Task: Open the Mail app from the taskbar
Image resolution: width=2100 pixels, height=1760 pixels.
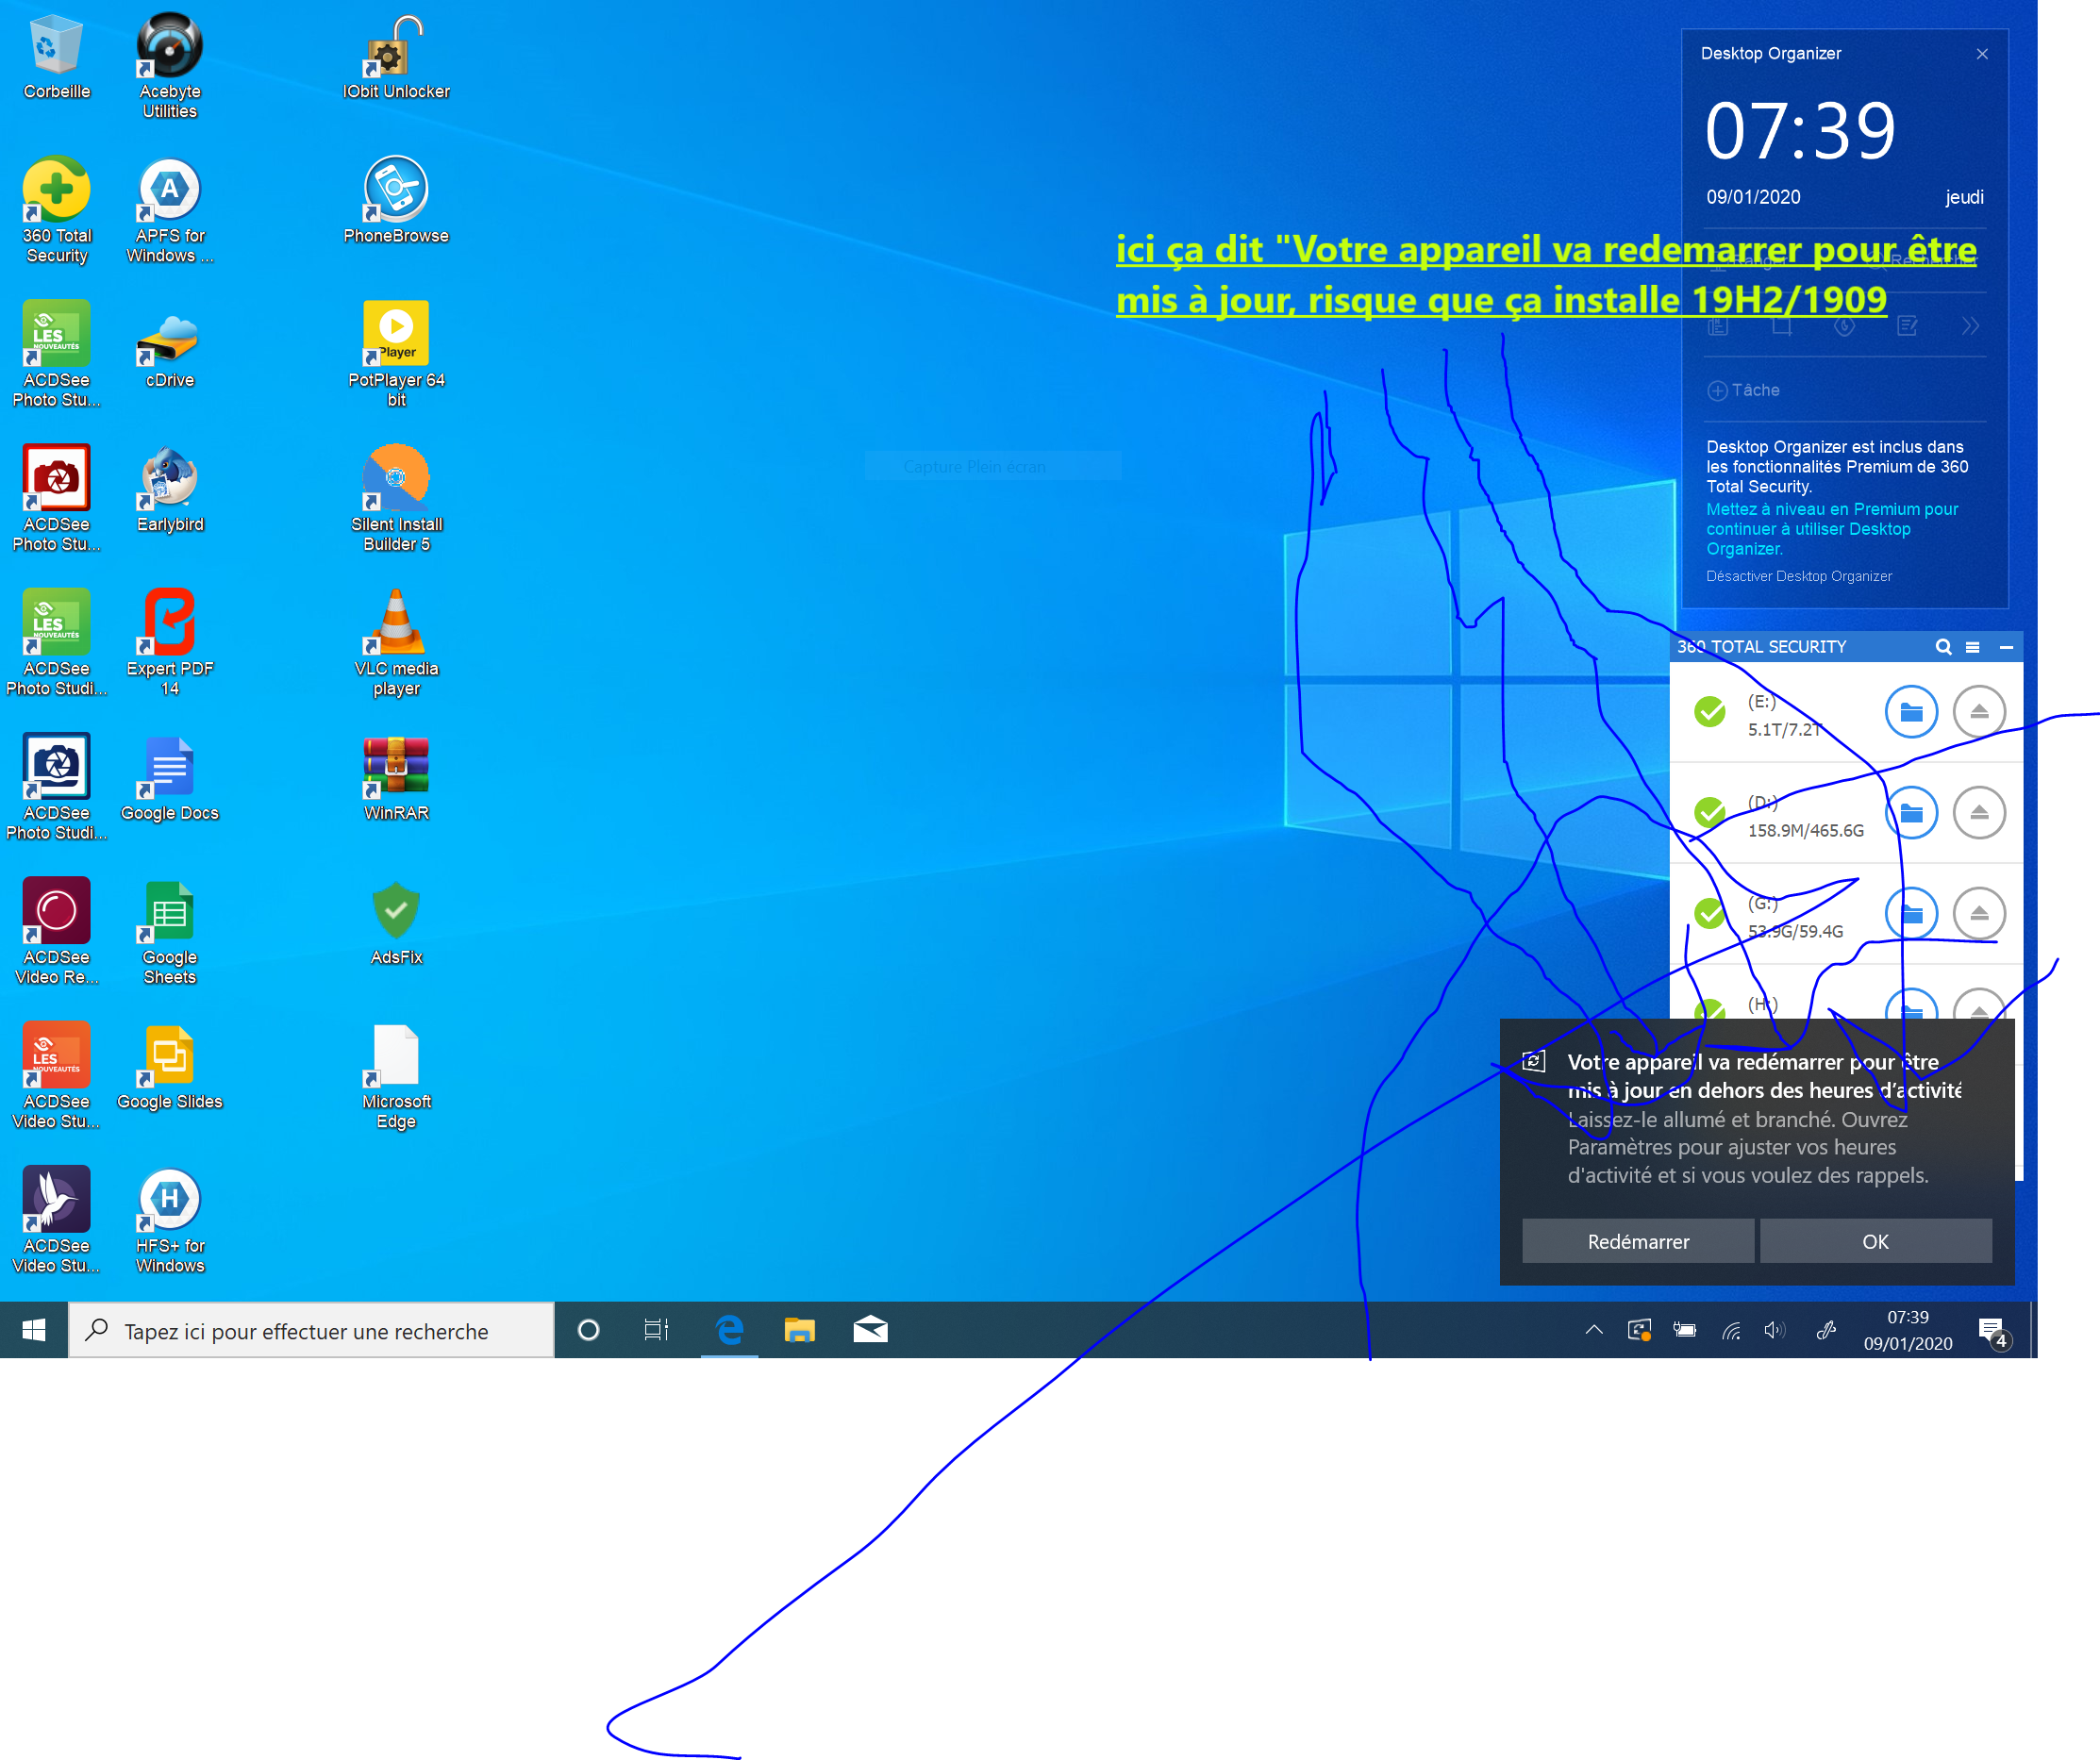Action: coord(870,1330)
